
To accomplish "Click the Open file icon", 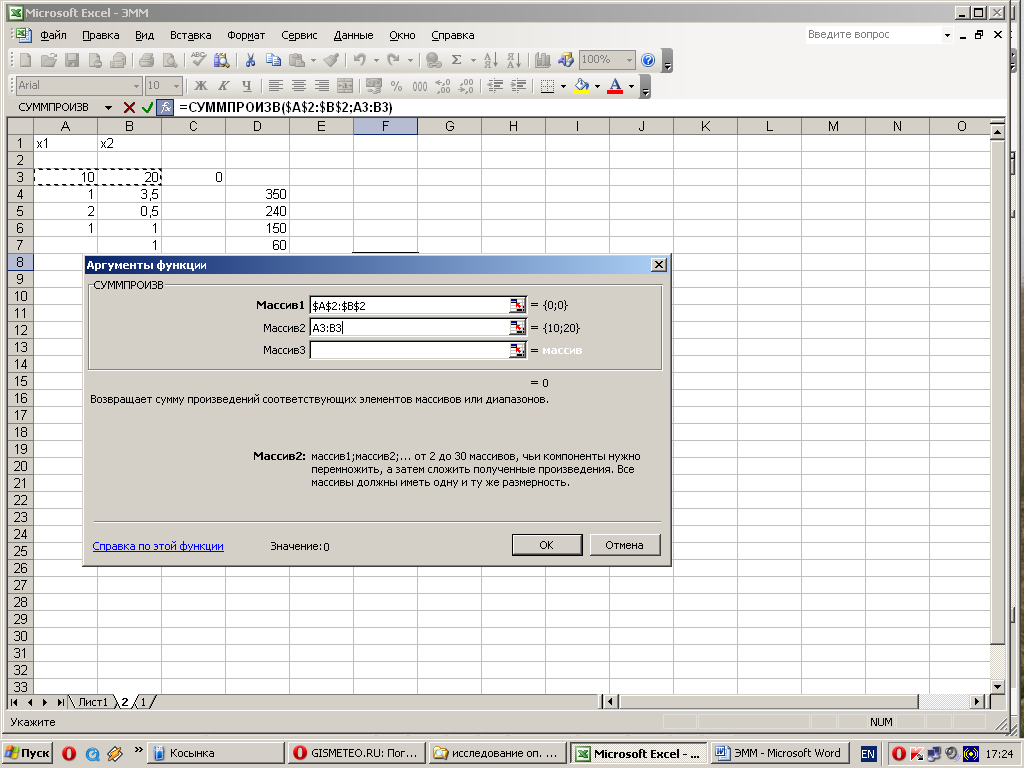I will 48,60.
